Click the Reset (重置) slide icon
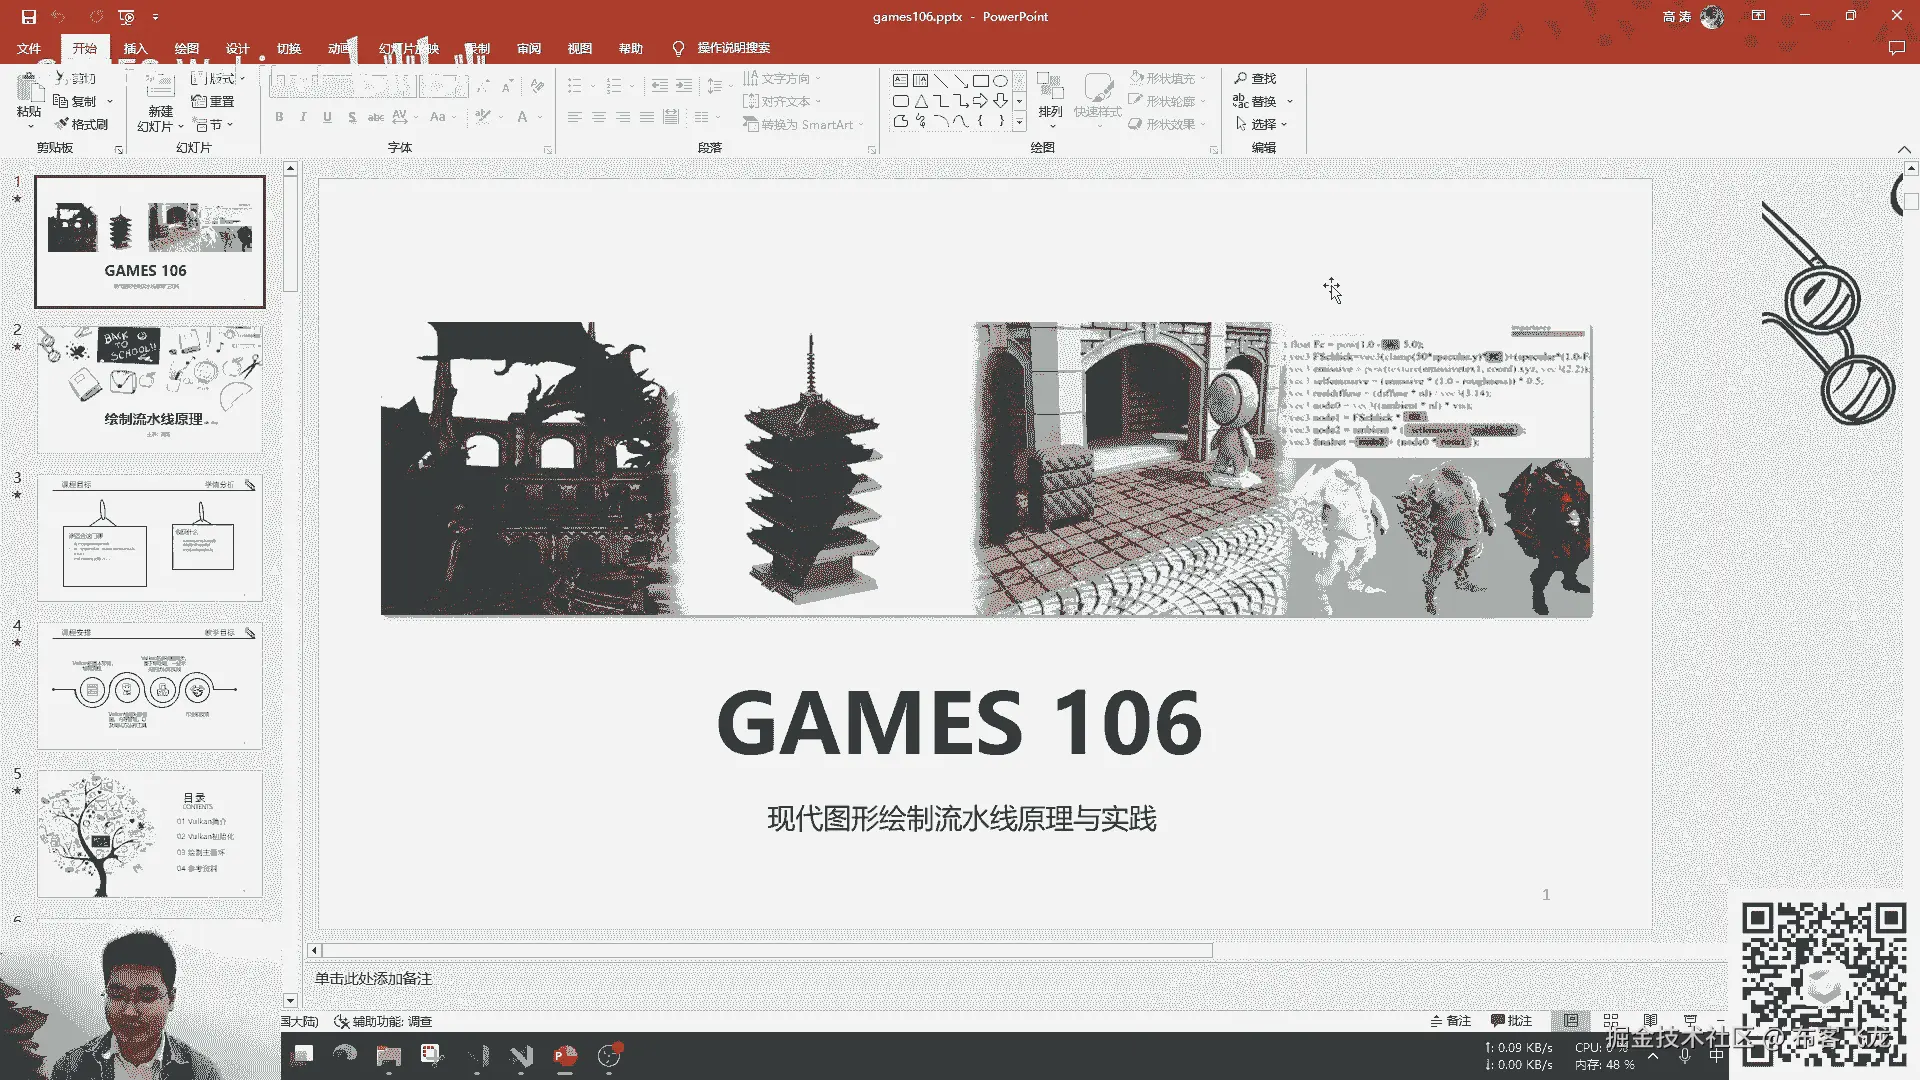1920x1080 pixels. point(199,101)
